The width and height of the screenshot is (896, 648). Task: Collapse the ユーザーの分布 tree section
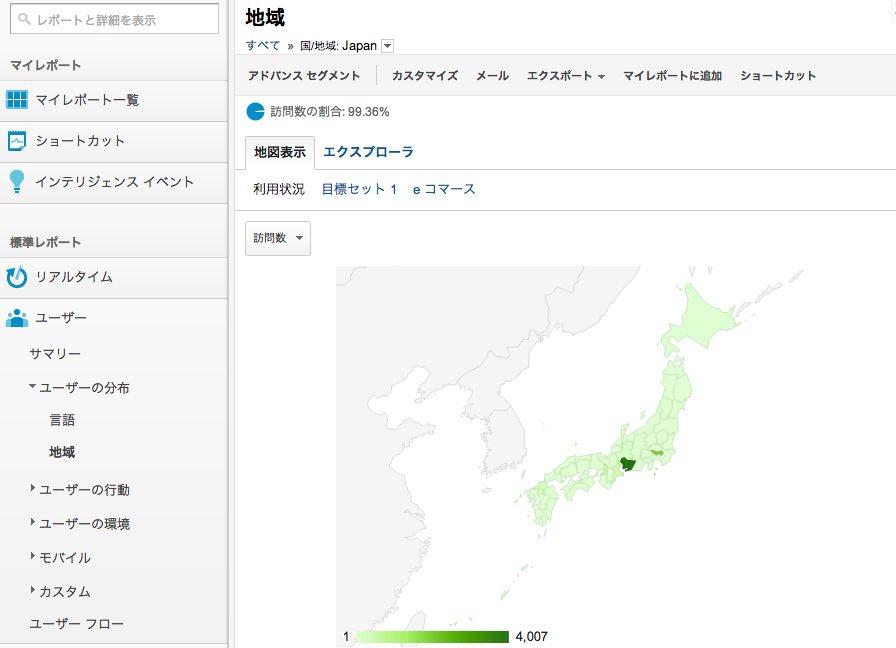(x=33, y=387)
